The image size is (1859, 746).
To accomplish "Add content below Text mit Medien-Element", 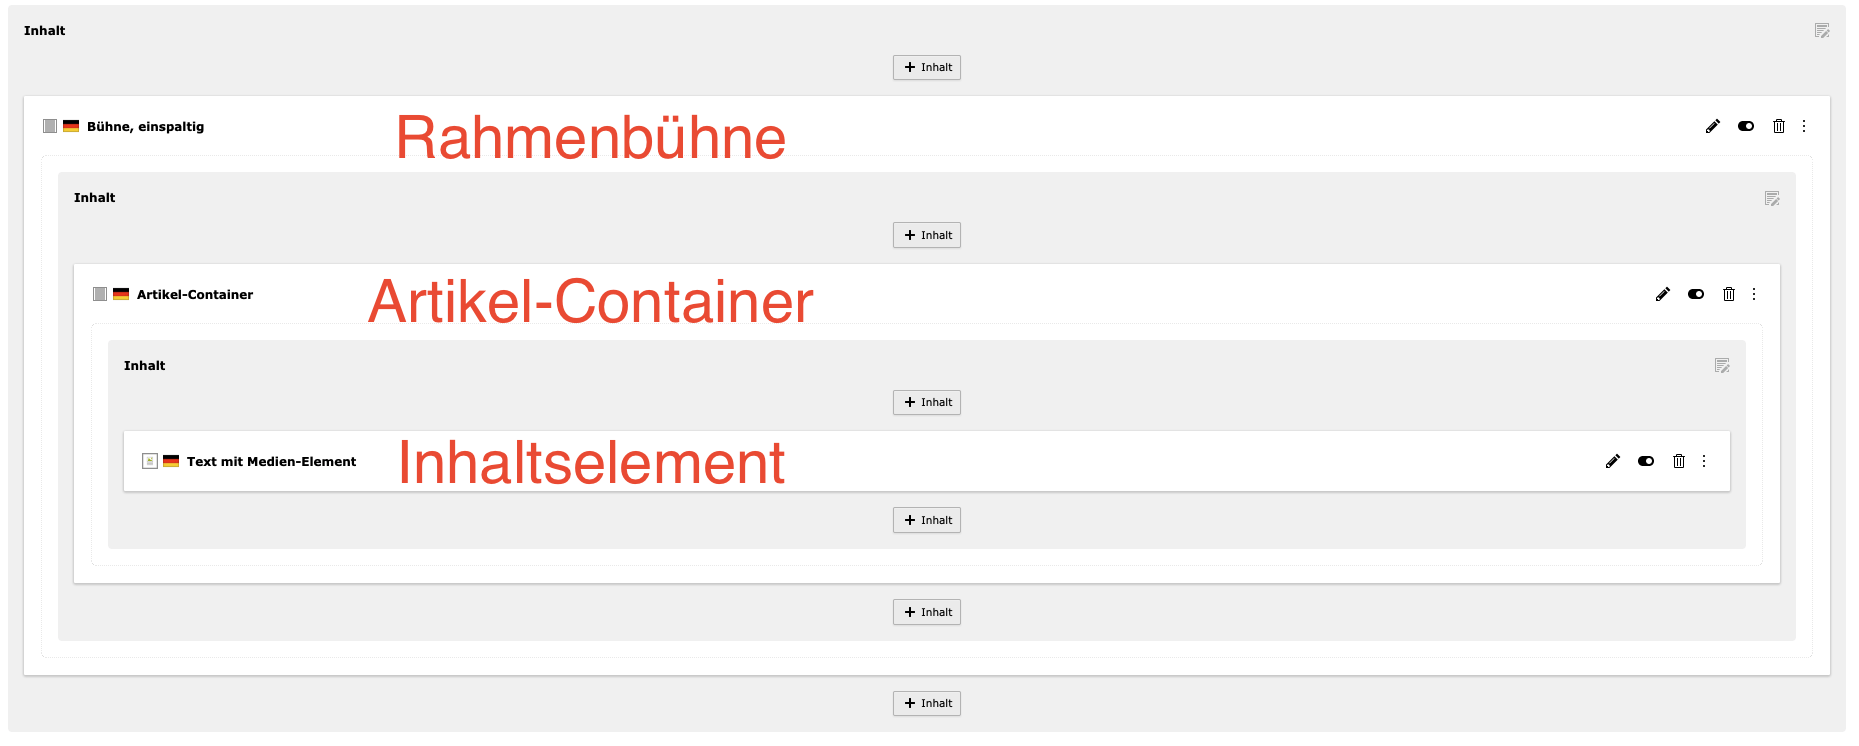I will pyautogui.click(x=927, y=520).
